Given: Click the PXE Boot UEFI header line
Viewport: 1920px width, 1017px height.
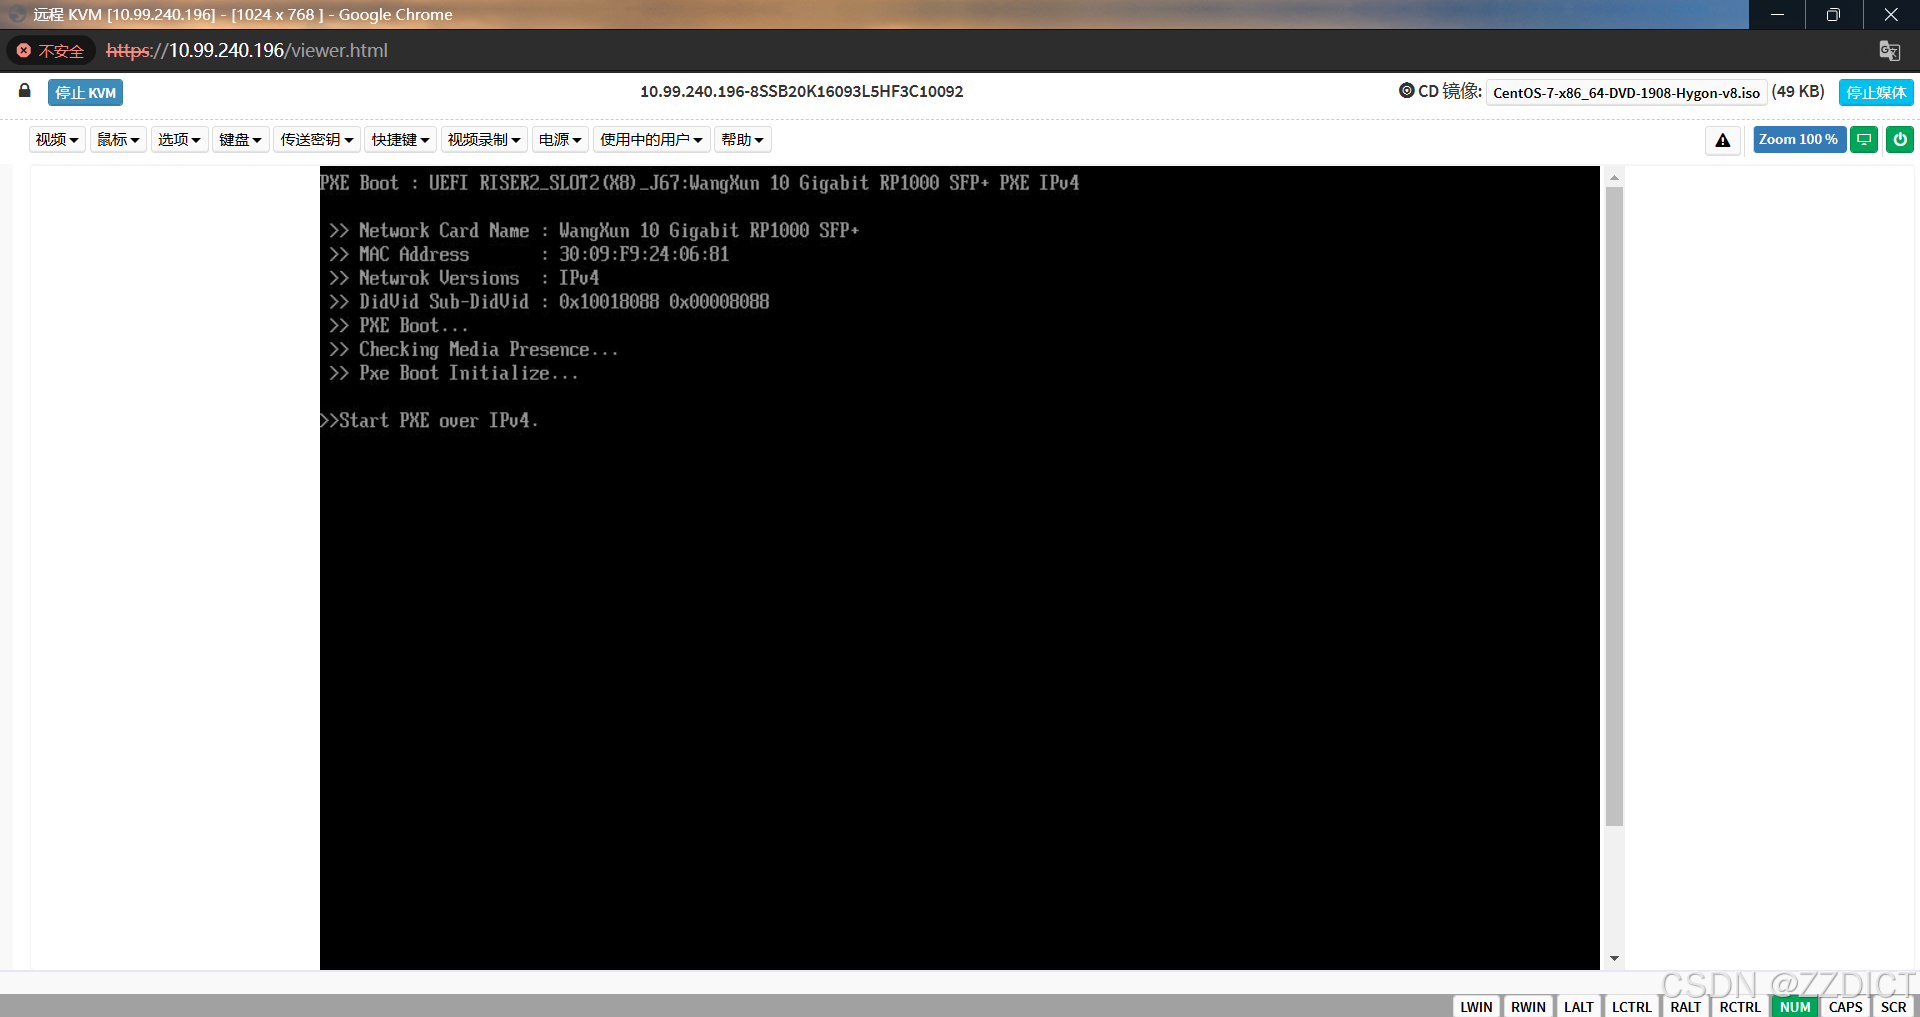Looking at the screenshot, I should tap(700, 183).
